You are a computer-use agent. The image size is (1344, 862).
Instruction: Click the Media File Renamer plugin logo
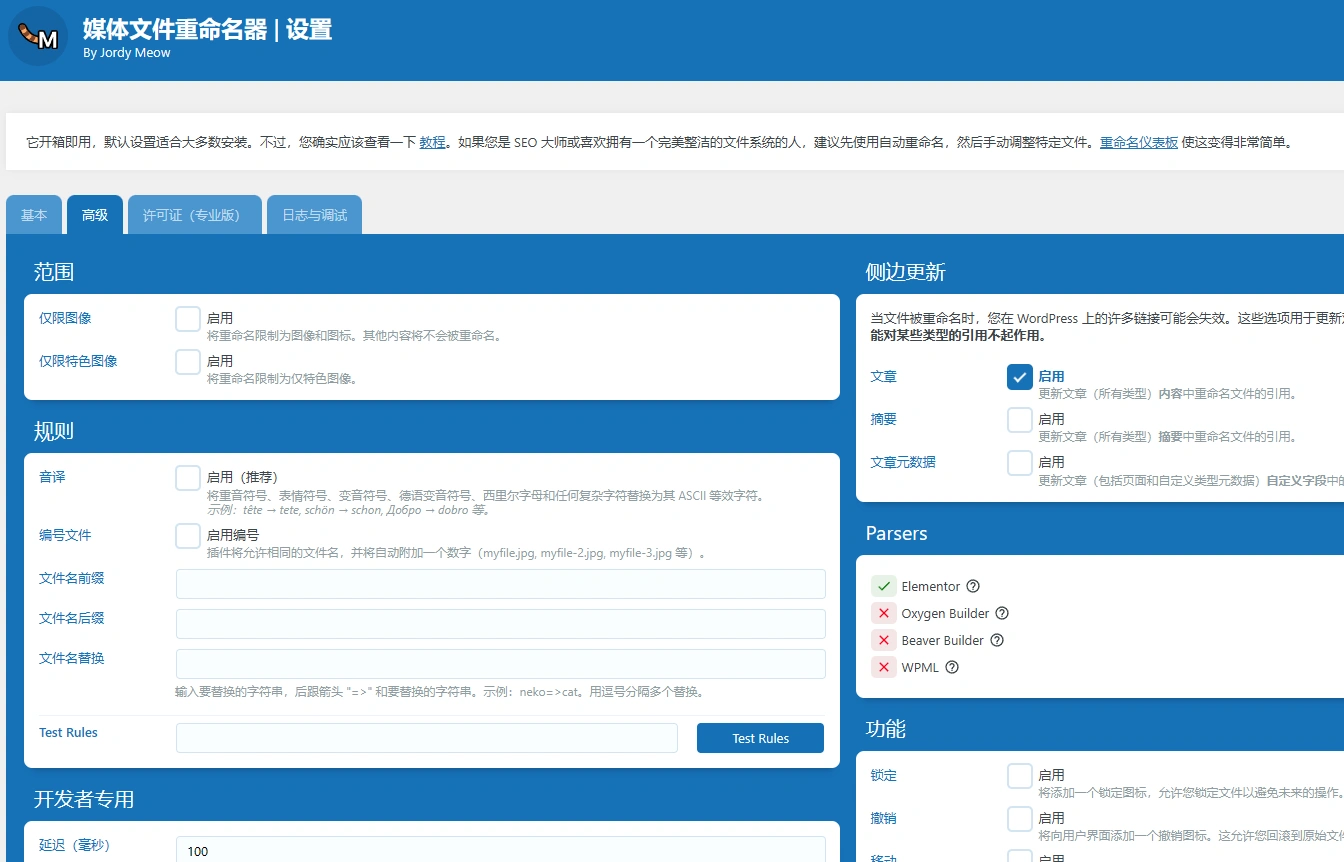[37, 37]
